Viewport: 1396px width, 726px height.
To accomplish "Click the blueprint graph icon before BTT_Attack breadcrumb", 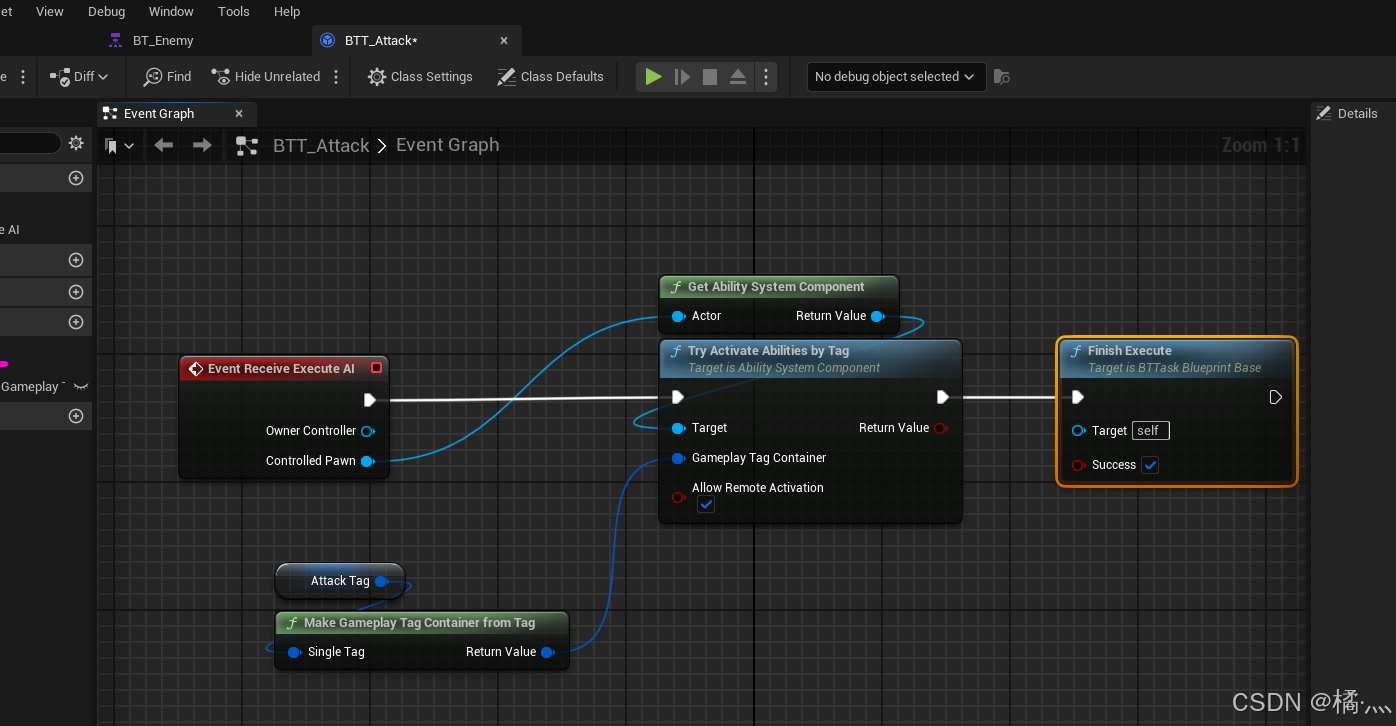I will pos(246,146).
